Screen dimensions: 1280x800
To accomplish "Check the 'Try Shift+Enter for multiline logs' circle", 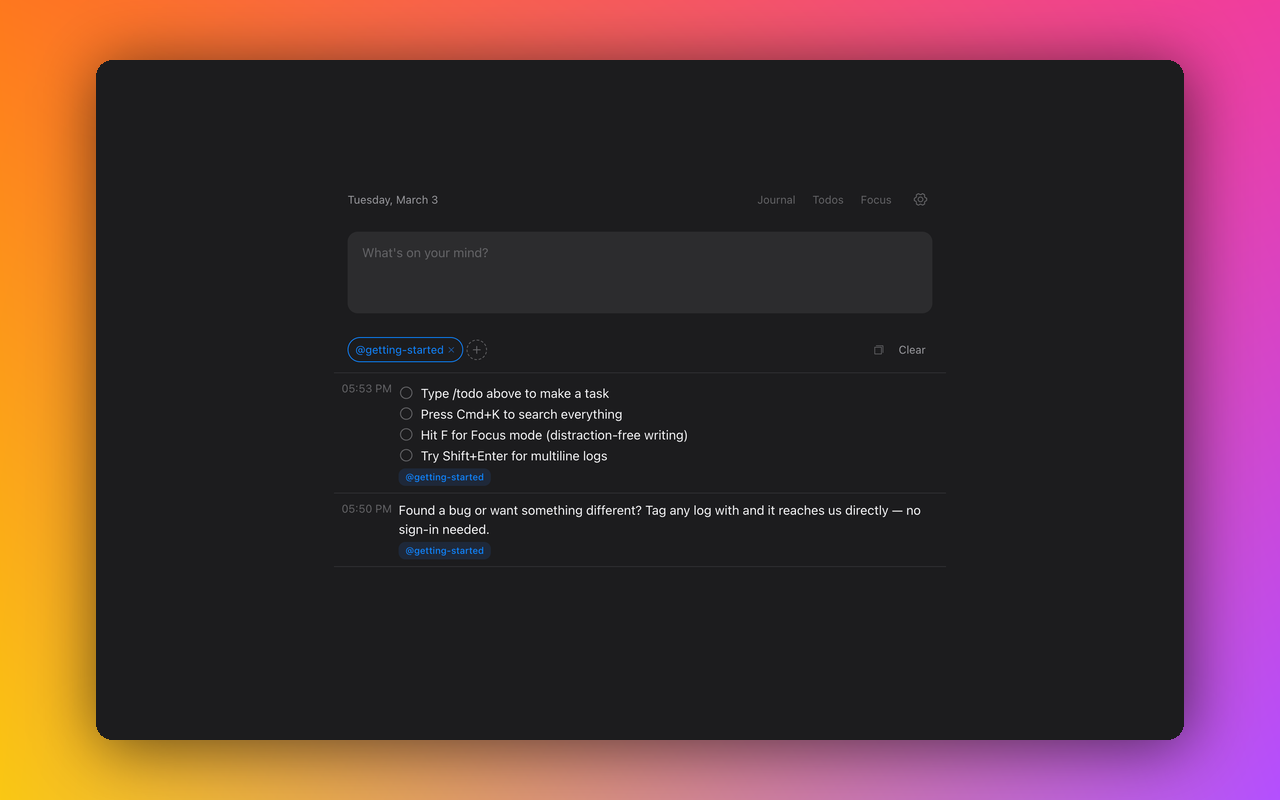I will coord(406,455).
